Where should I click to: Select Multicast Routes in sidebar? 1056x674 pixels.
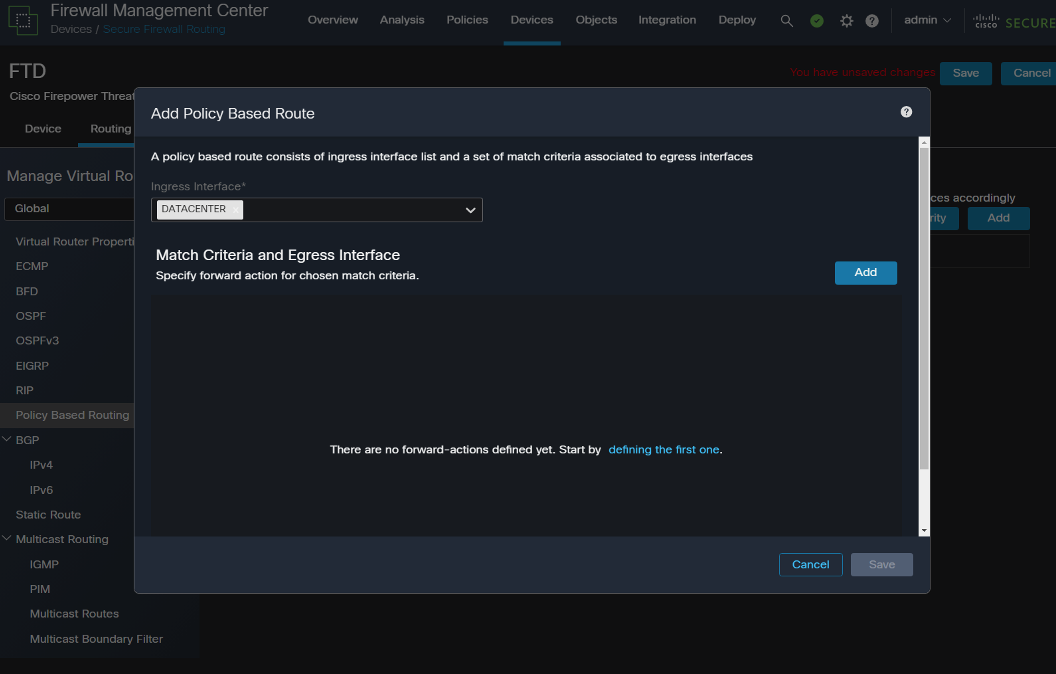pos(74,614)
